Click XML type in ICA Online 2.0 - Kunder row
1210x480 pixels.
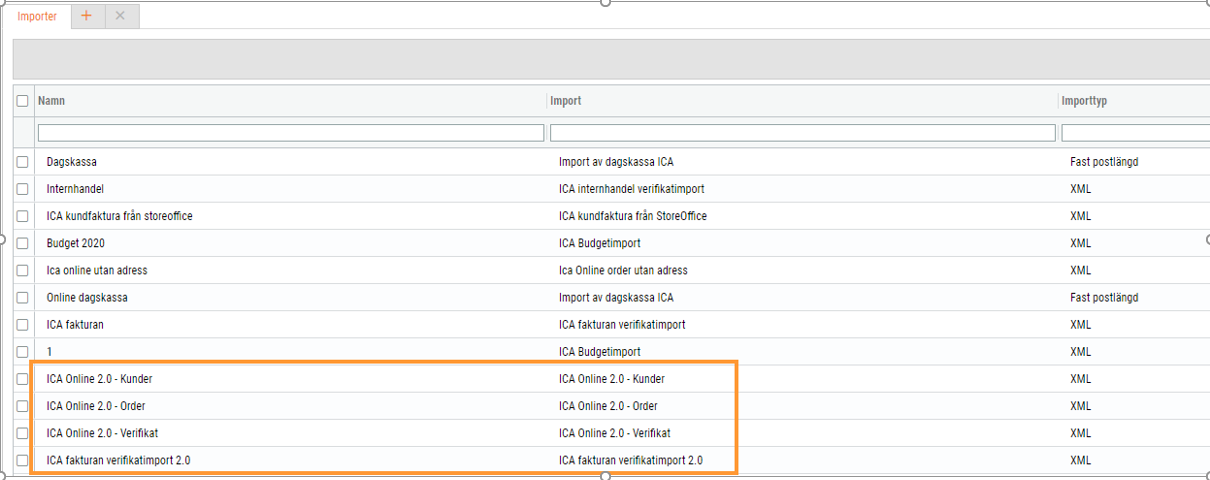click(1080, 379)
